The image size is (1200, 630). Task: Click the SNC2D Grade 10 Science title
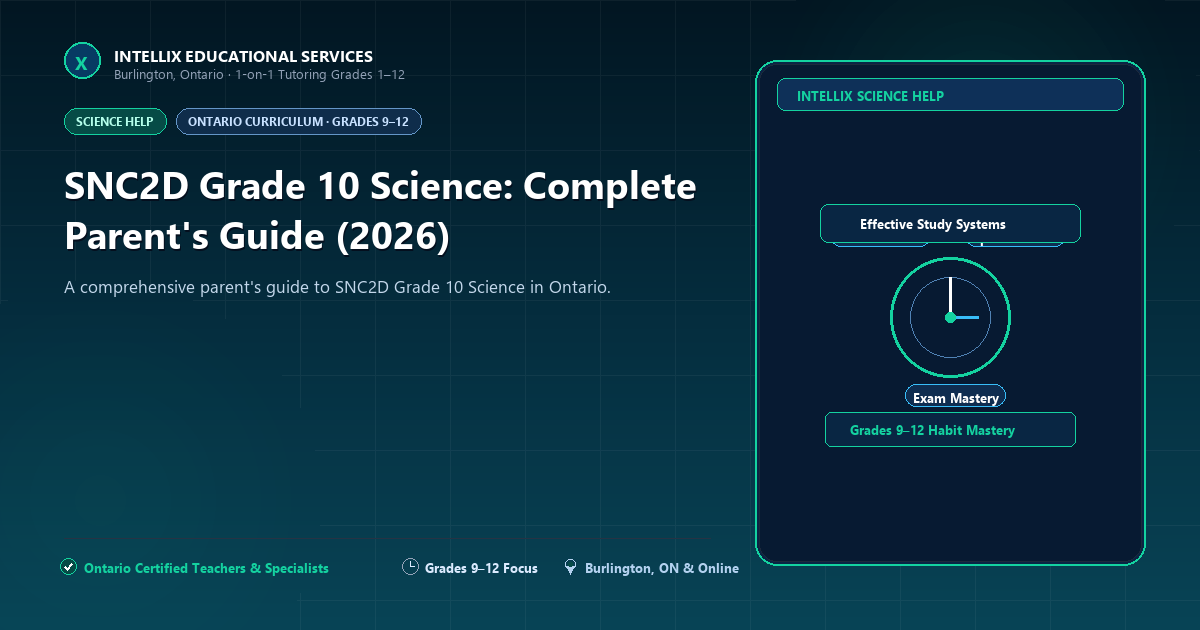380,212
